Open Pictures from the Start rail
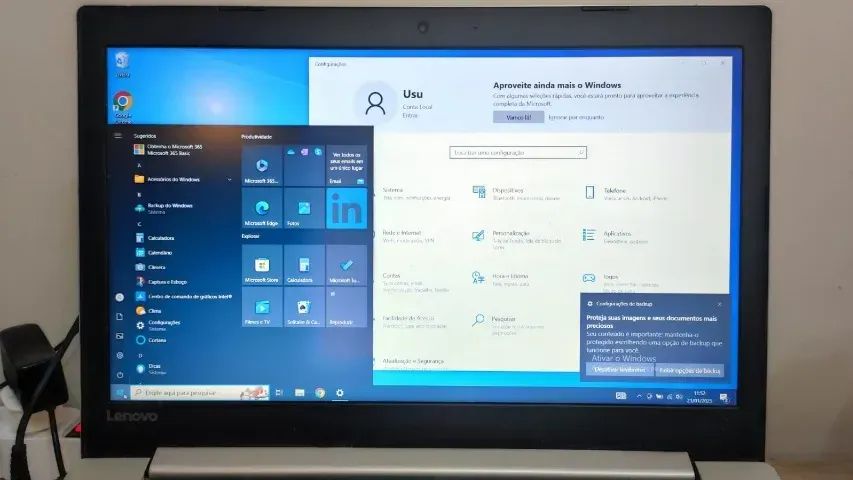This screenshot has width=853, height=480. pyautogui.click(x=120, y=336)
